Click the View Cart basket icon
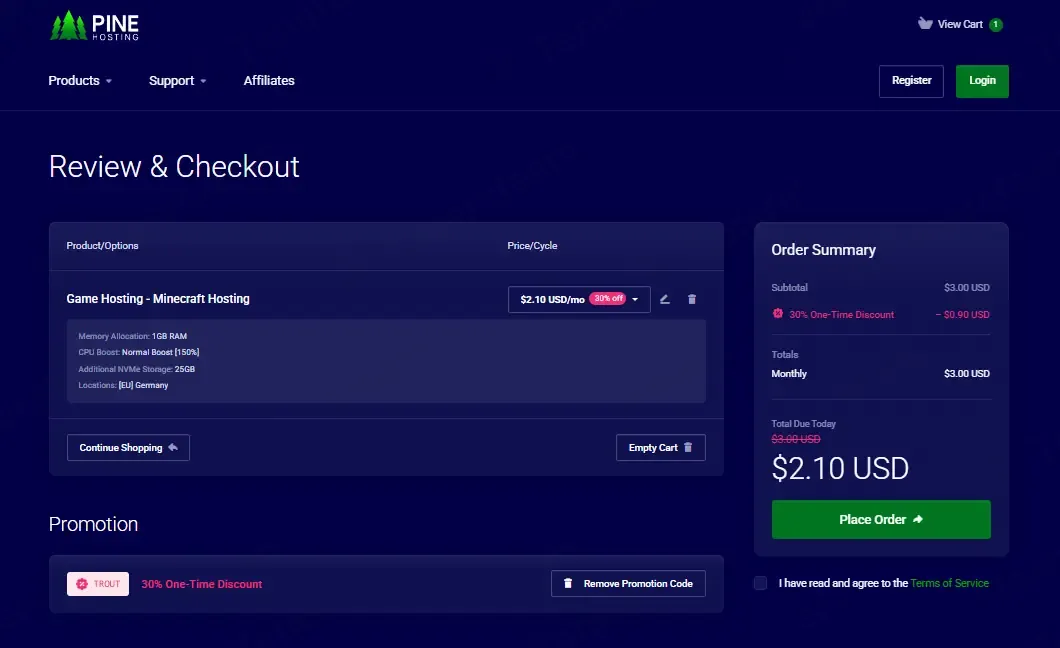The image size is (1060, 648). tap(925, 24)
